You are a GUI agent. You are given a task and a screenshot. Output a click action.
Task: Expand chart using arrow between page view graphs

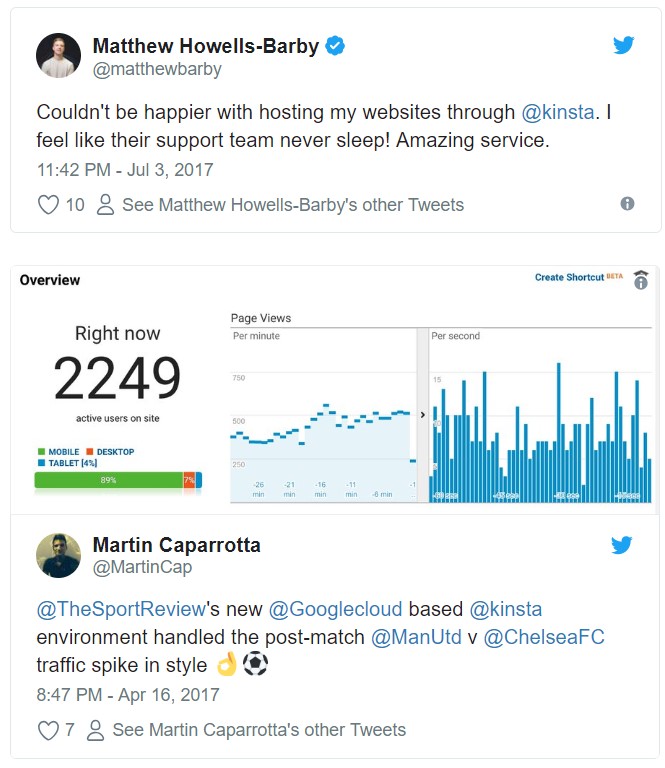tap(423, 415)
